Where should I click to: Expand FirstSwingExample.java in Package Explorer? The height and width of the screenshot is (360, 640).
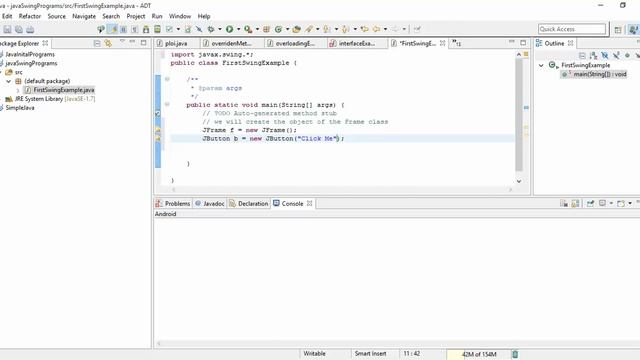[x=18, y=90]
